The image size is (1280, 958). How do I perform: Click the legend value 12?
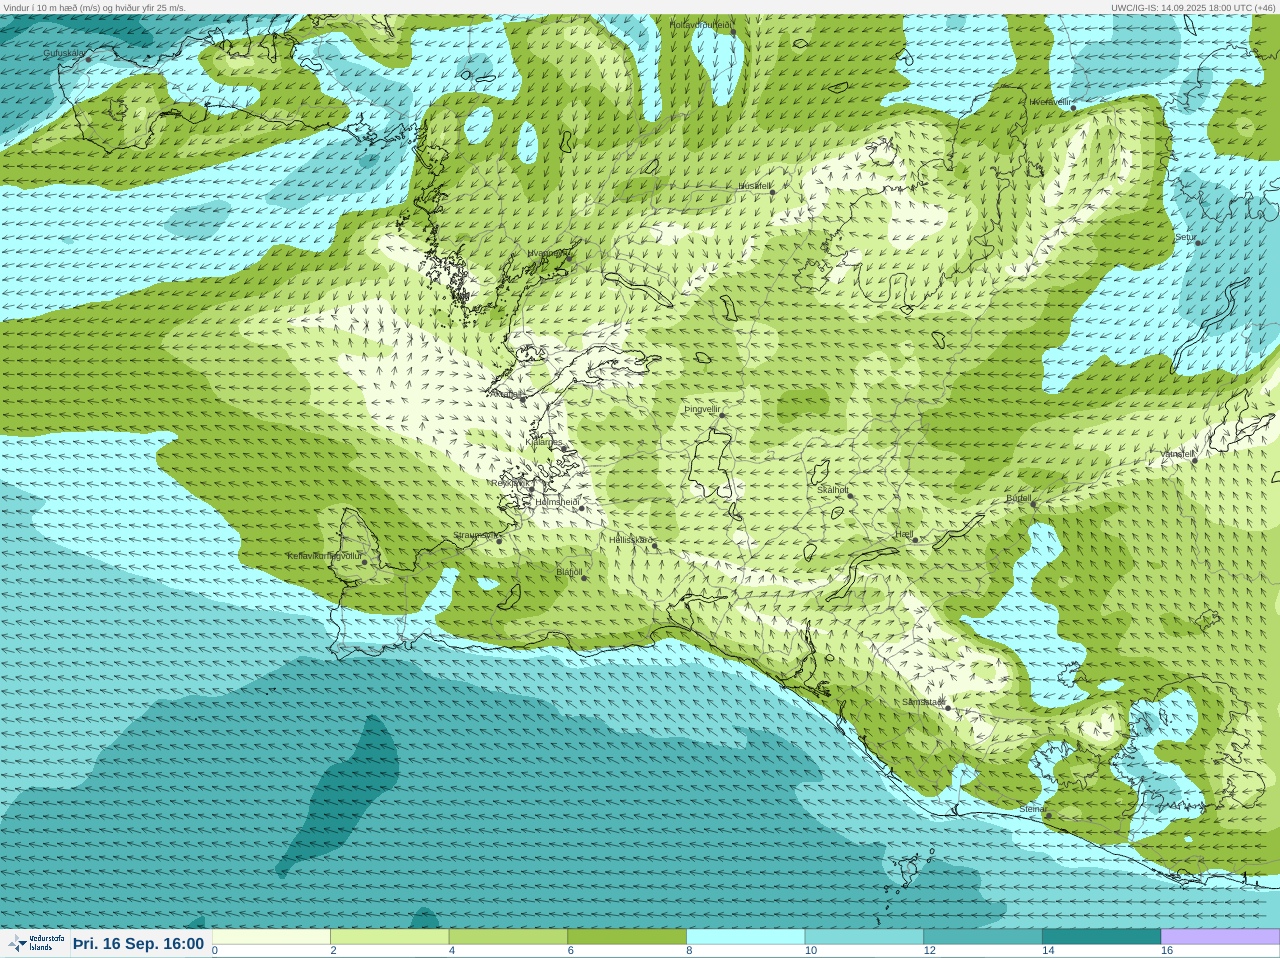pos(929,951)
